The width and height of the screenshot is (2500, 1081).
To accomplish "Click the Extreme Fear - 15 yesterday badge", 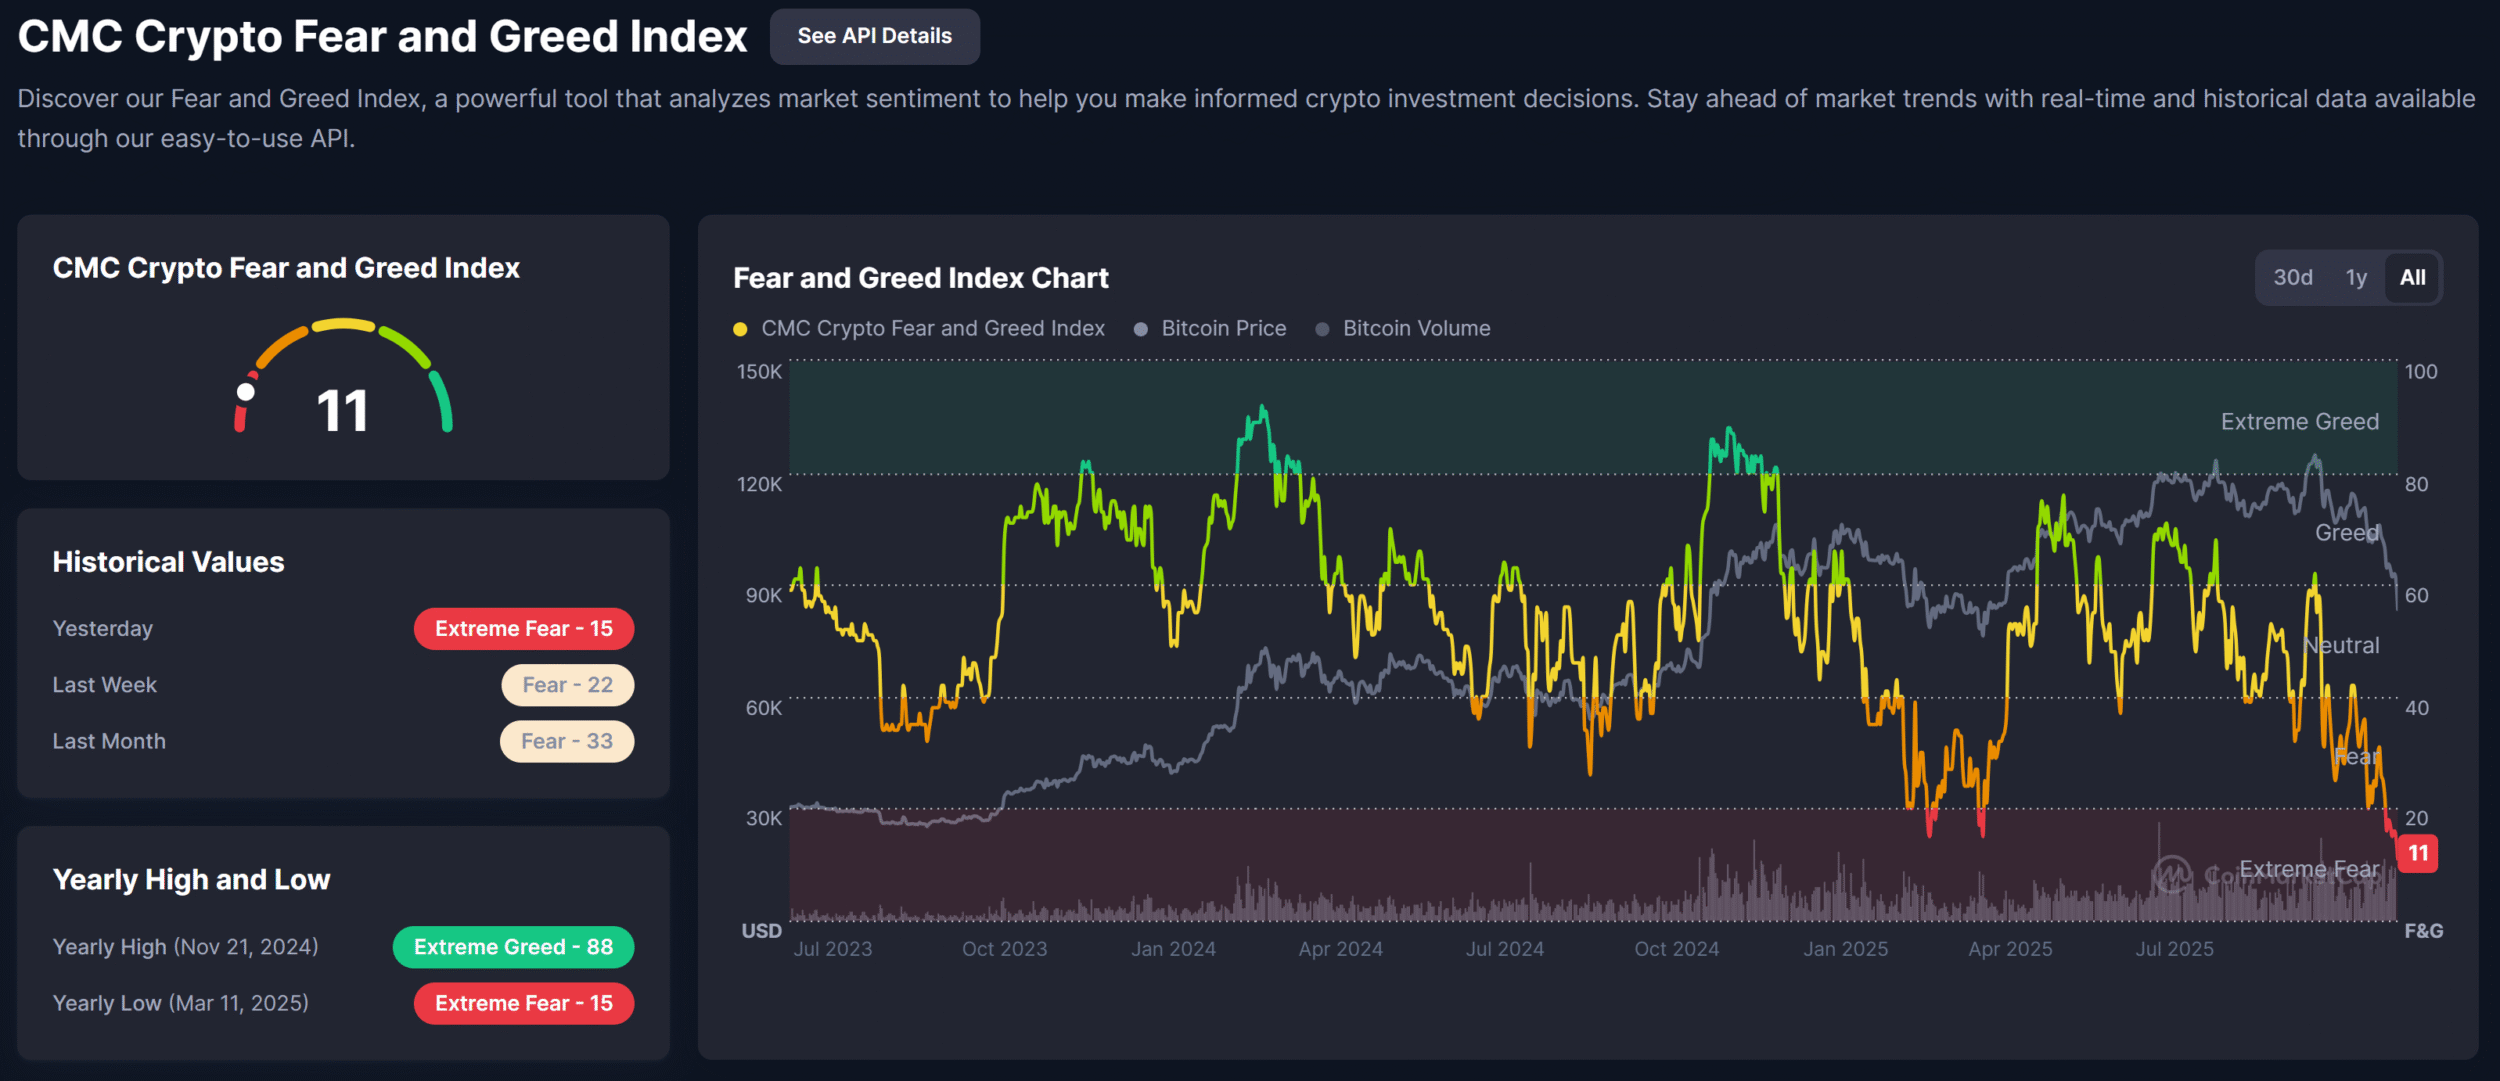I will pyautogui.click(x=524, y=629).
